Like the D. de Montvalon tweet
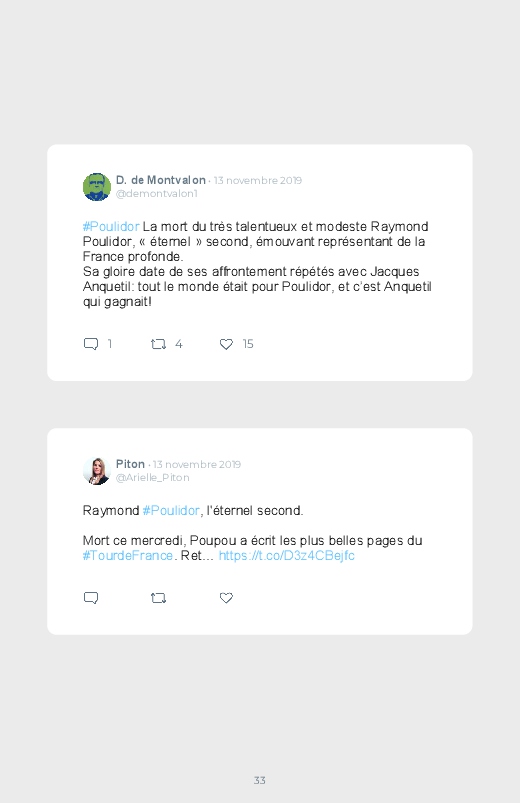The height and width of the screenshot is (803, 520). (226, 344)
